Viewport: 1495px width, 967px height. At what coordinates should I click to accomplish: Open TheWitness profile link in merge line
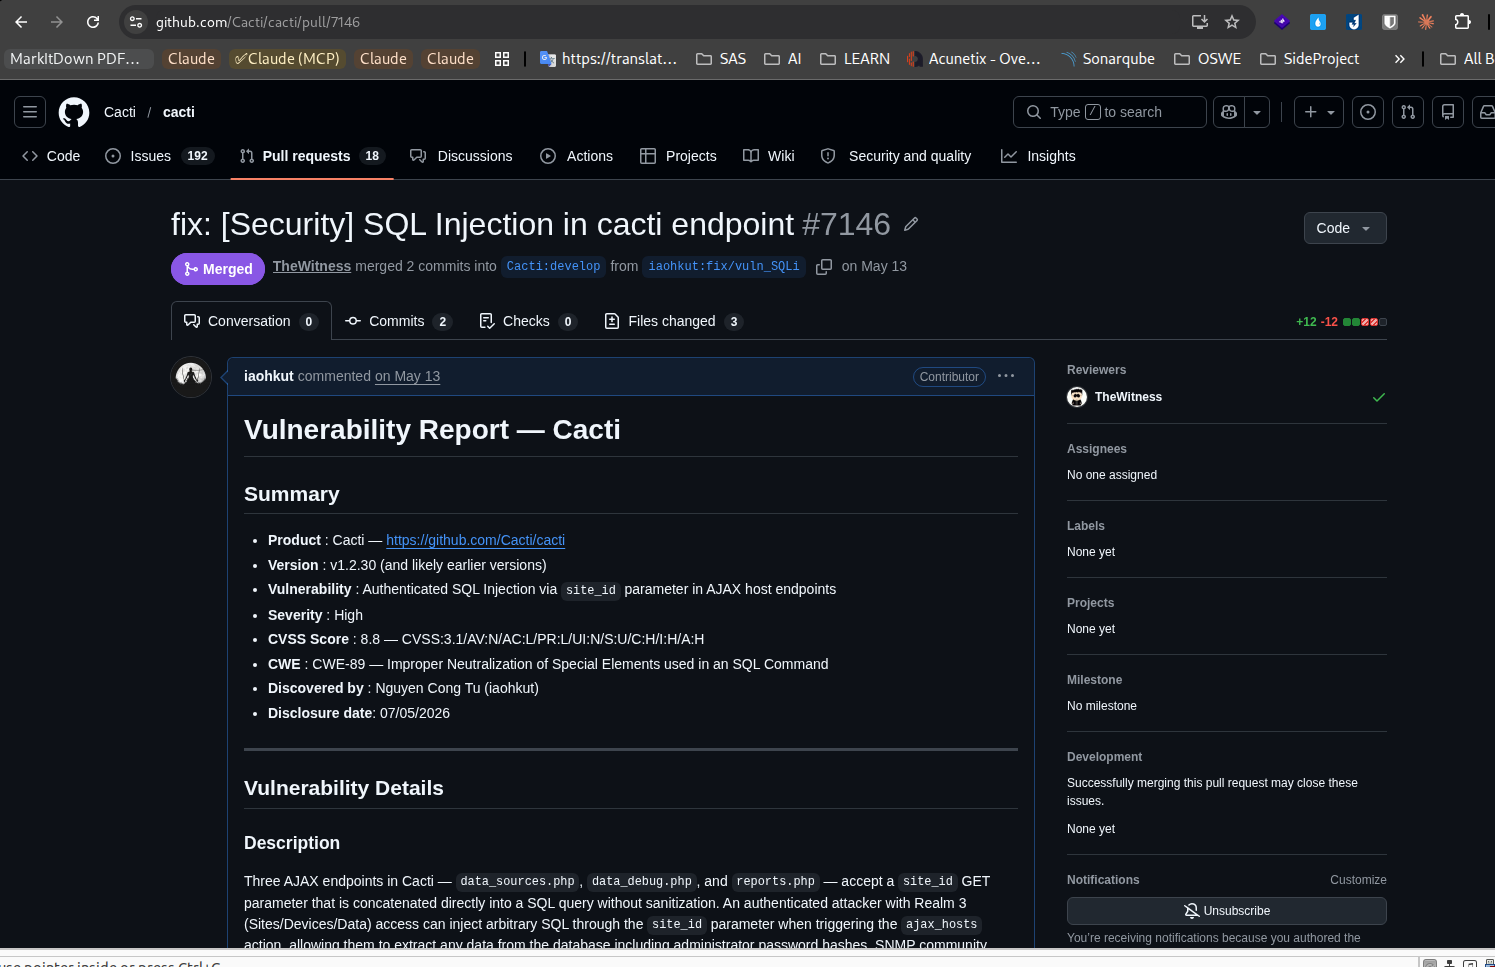coord(312,266)
